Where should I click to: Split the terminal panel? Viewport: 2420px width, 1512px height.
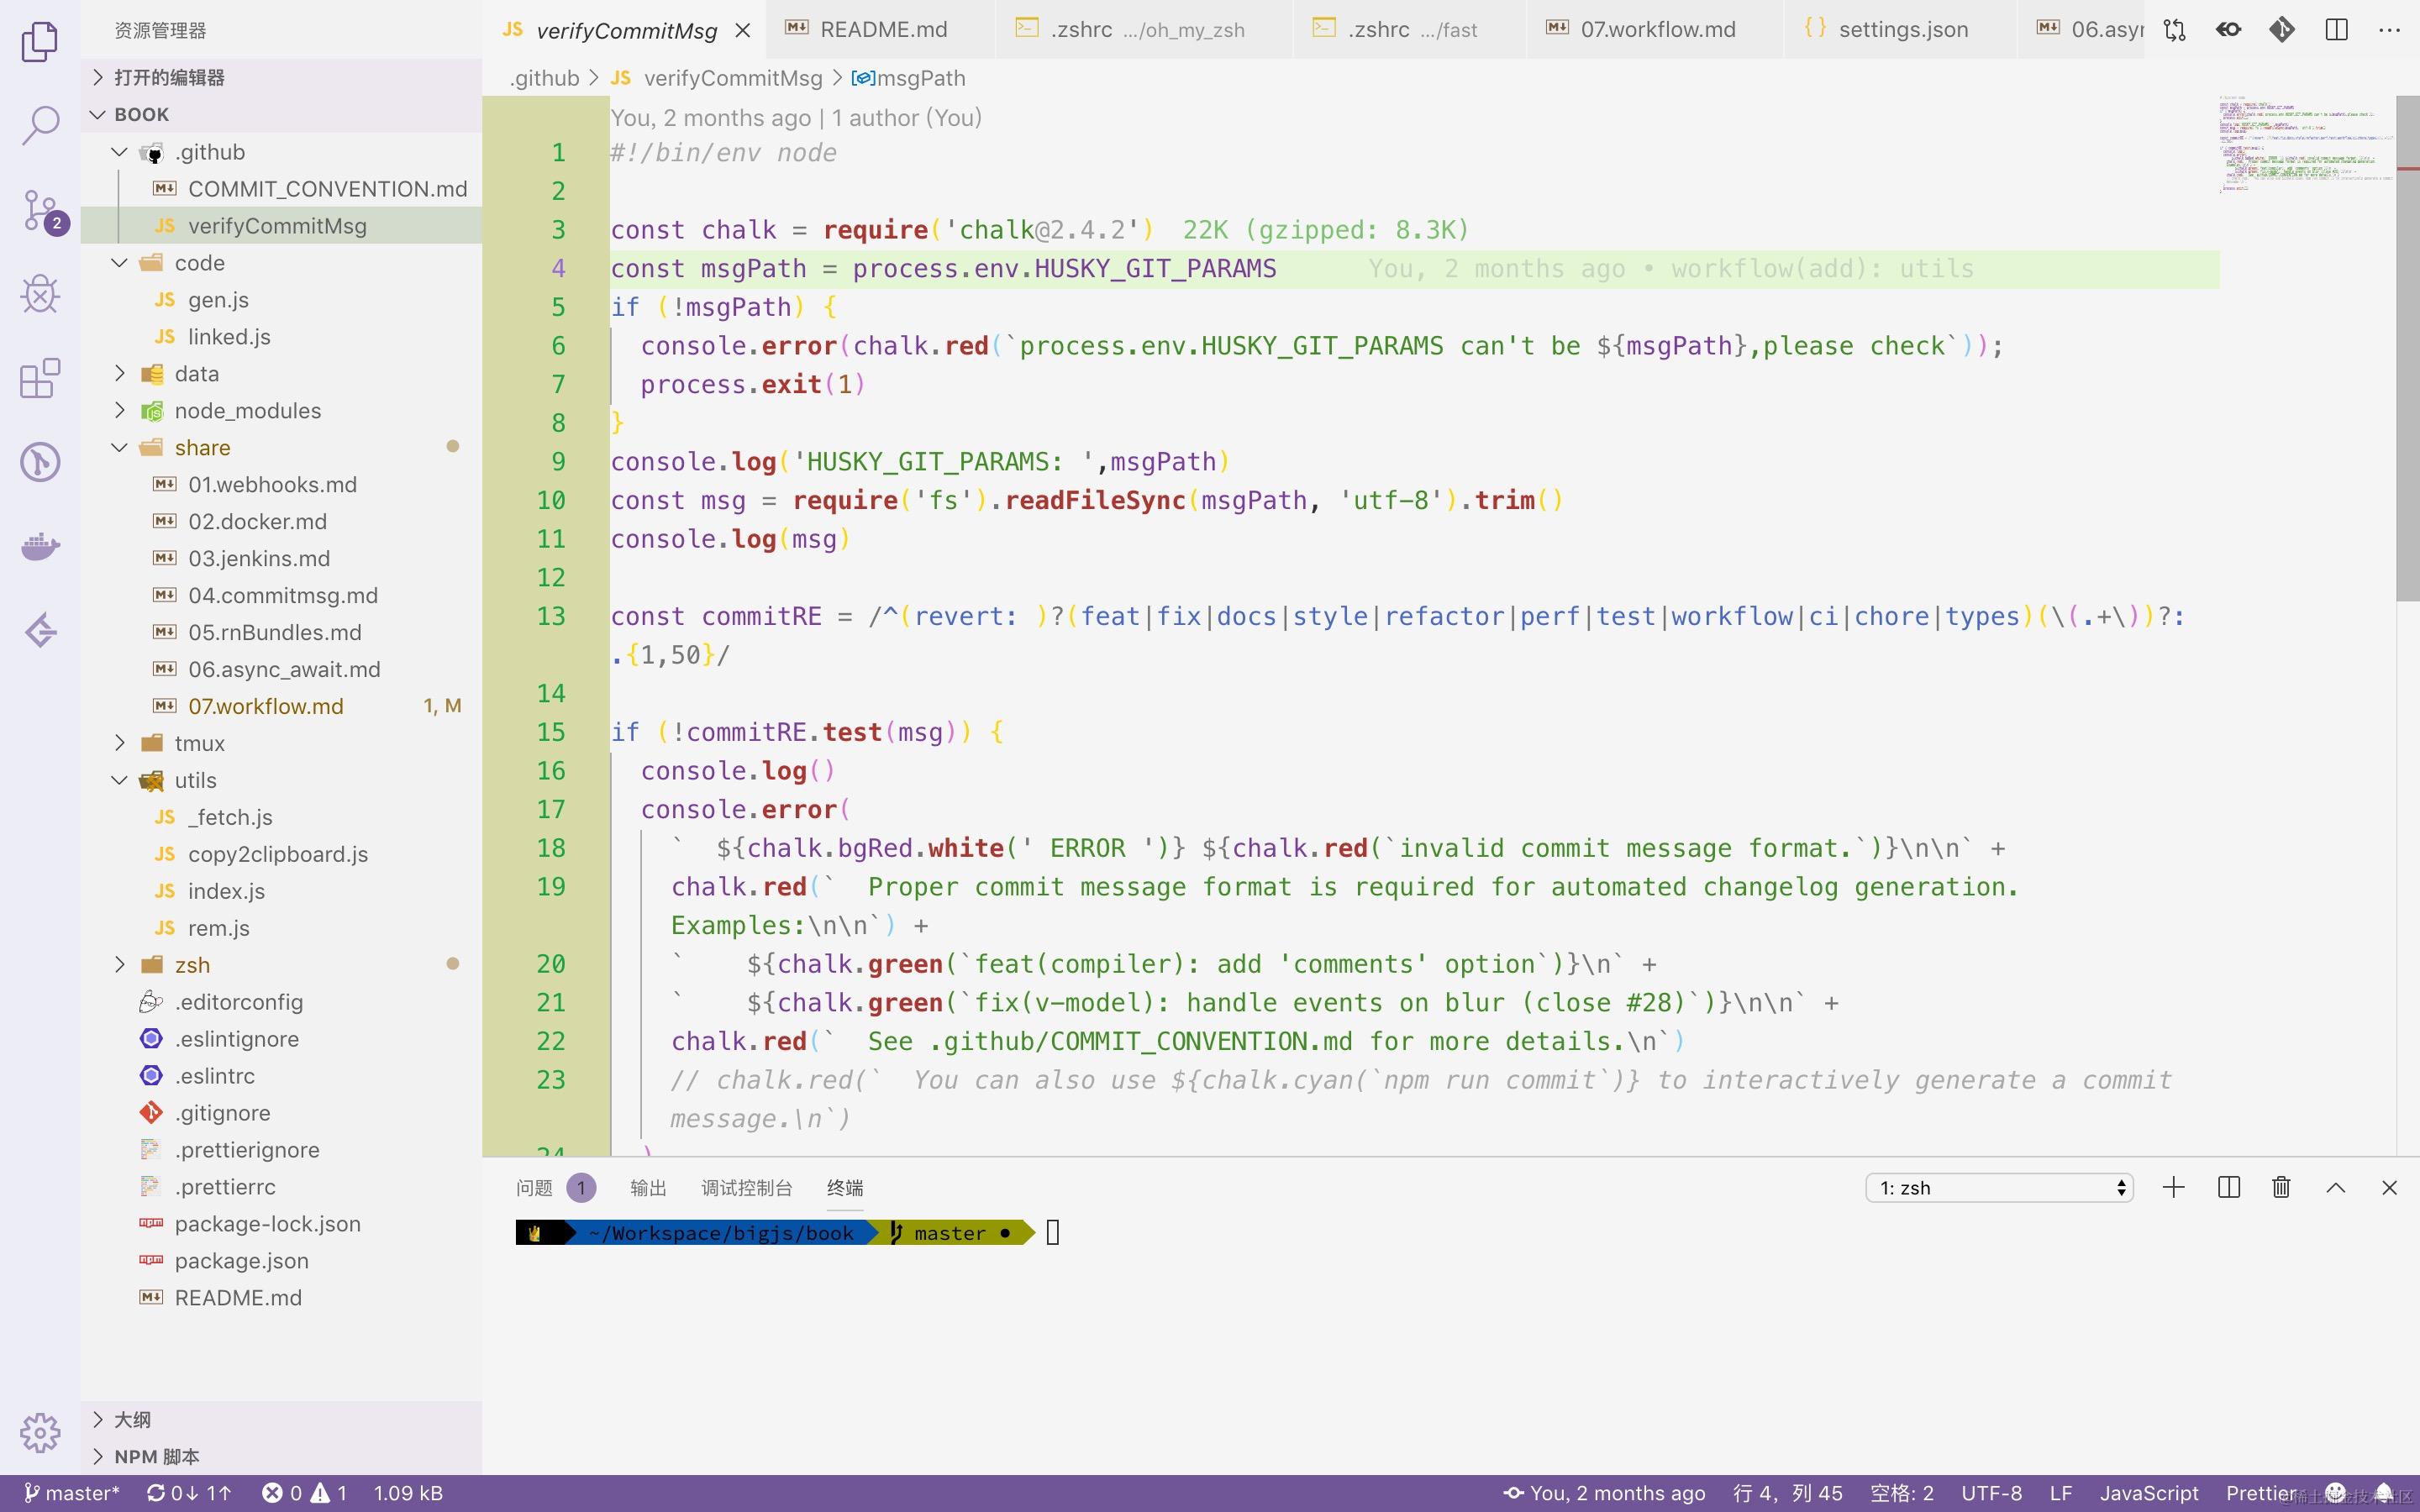pos(2229,1187)
